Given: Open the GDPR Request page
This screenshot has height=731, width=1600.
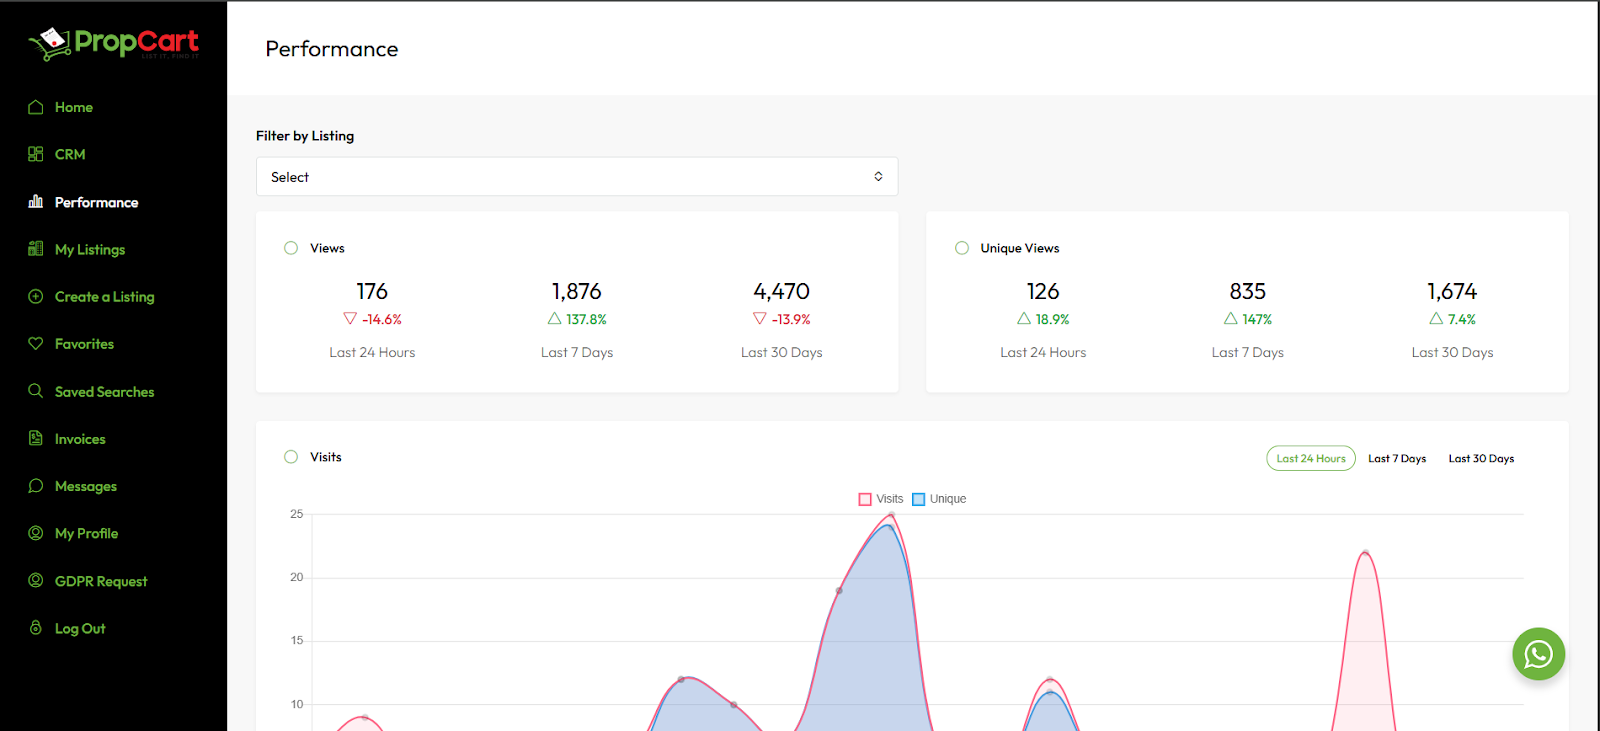Looking at the screenshot, I should coord(101,581).
